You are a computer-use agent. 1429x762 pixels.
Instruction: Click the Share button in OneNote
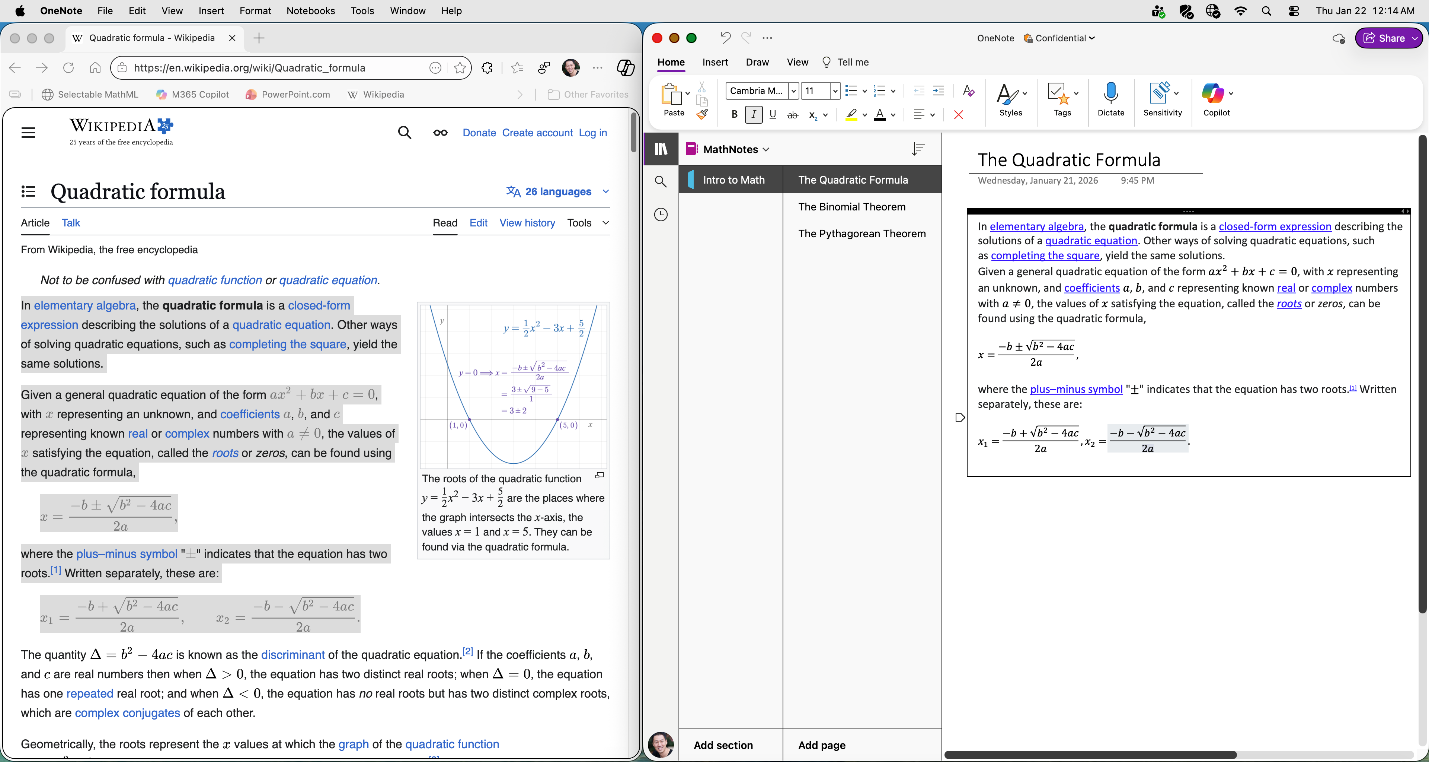(x=1388, y=37)
